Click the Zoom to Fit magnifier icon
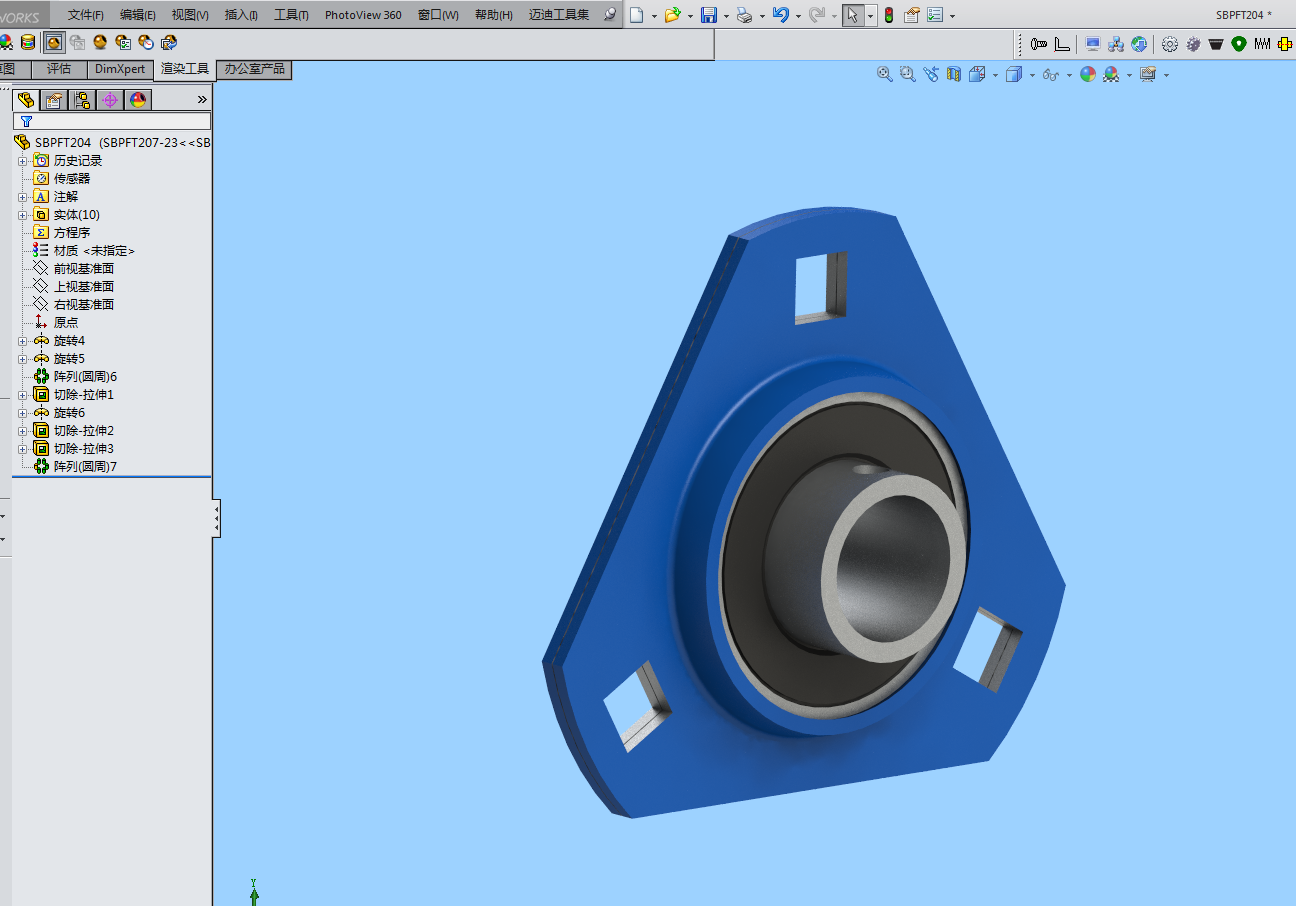The height and width of the screenshot is (906, 1296). pyautogui.click(x=885, y=74)
